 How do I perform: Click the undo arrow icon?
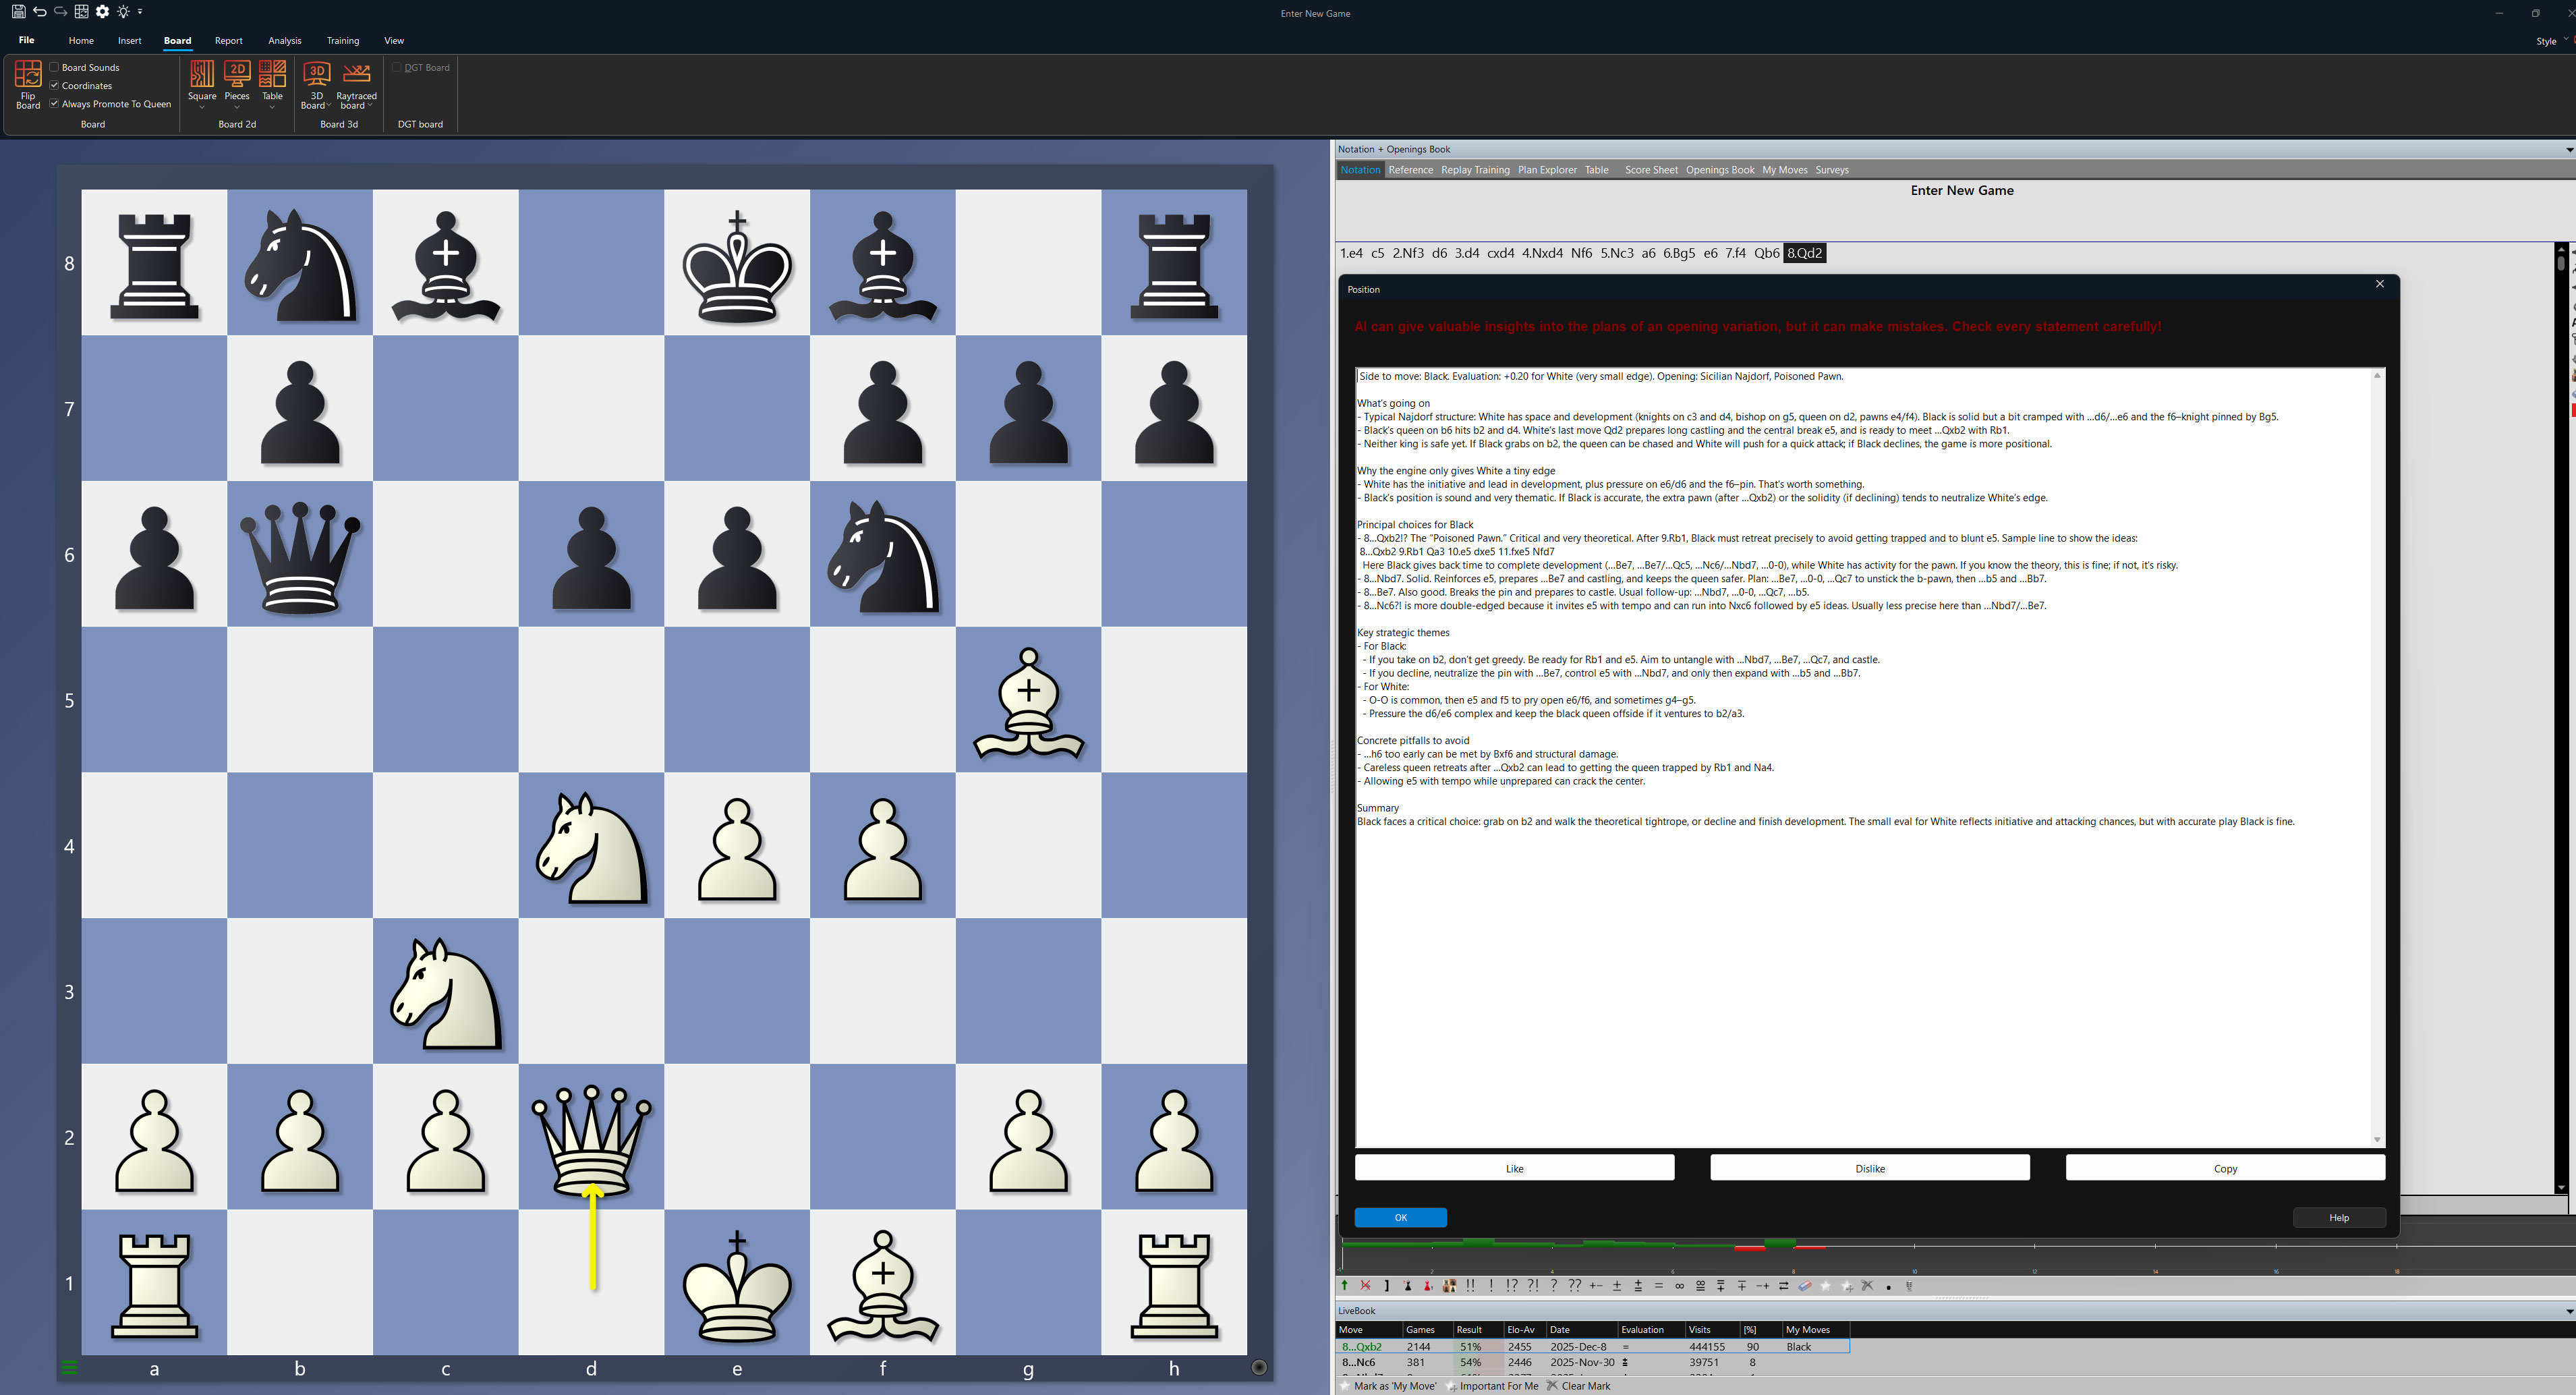point(40,11)
